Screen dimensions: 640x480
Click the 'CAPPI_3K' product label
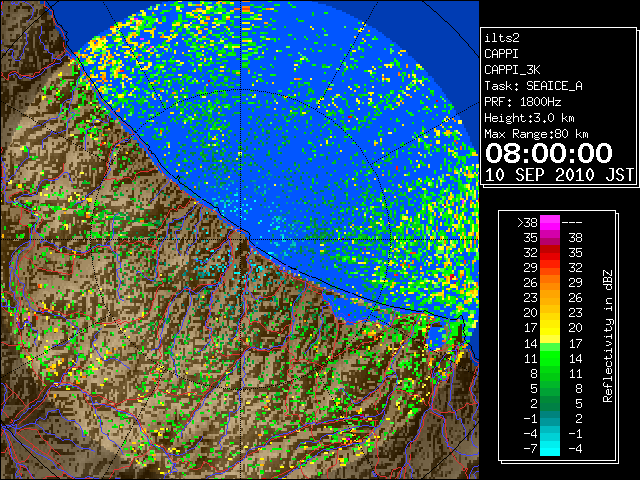coord(512,70)
